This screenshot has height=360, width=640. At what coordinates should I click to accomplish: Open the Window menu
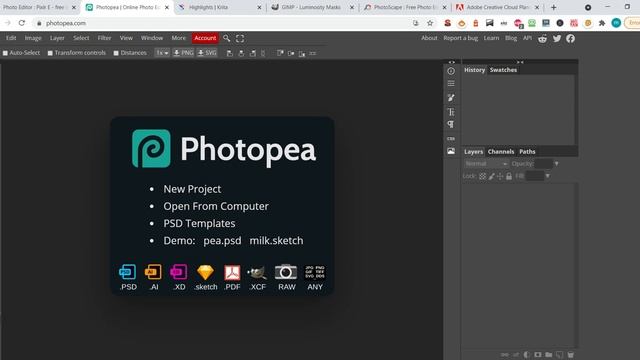pyautogui.click(x=152, y=38)
